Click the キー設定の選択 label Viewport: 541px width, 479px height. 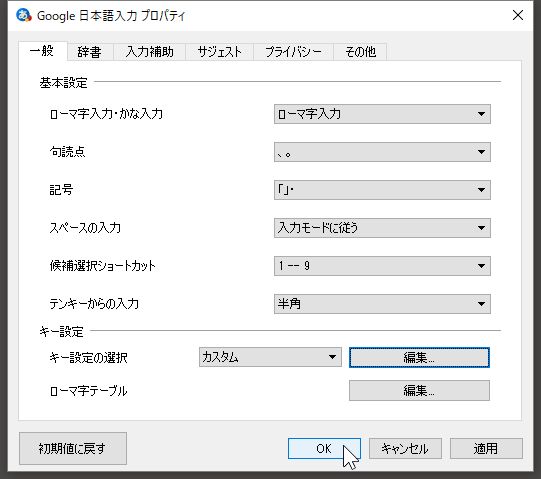click(x=88, y=358)
